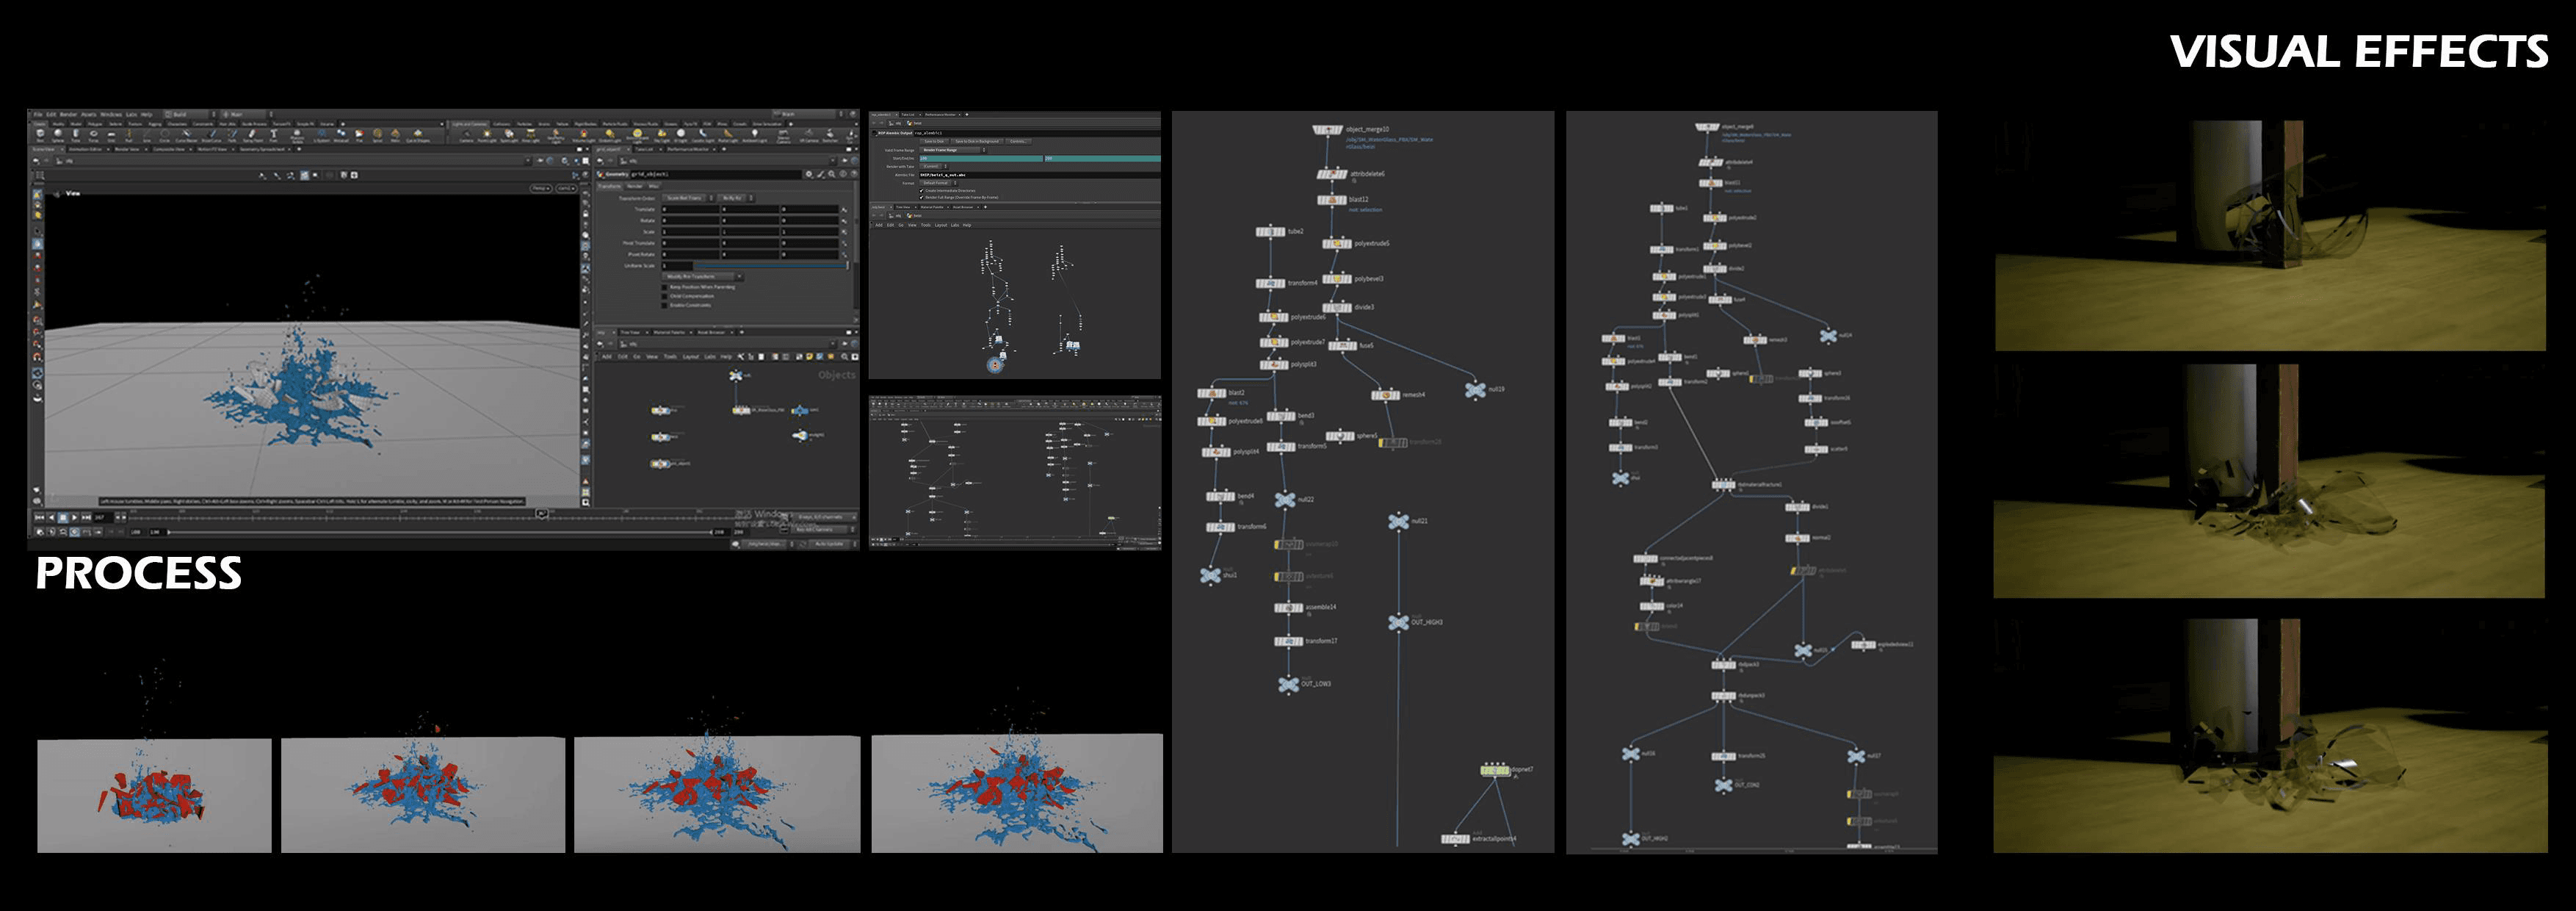
Task: Select the Torus shelf tool
Action: 94,134
